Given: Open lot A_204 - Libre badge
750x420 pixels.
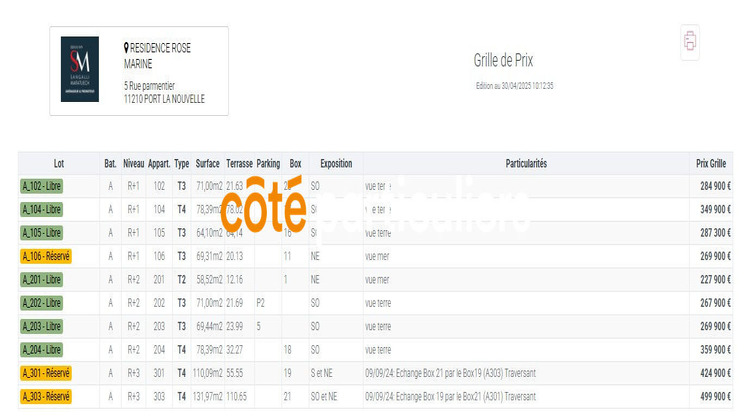Looking at the screenshot, I should click(41, 350).
